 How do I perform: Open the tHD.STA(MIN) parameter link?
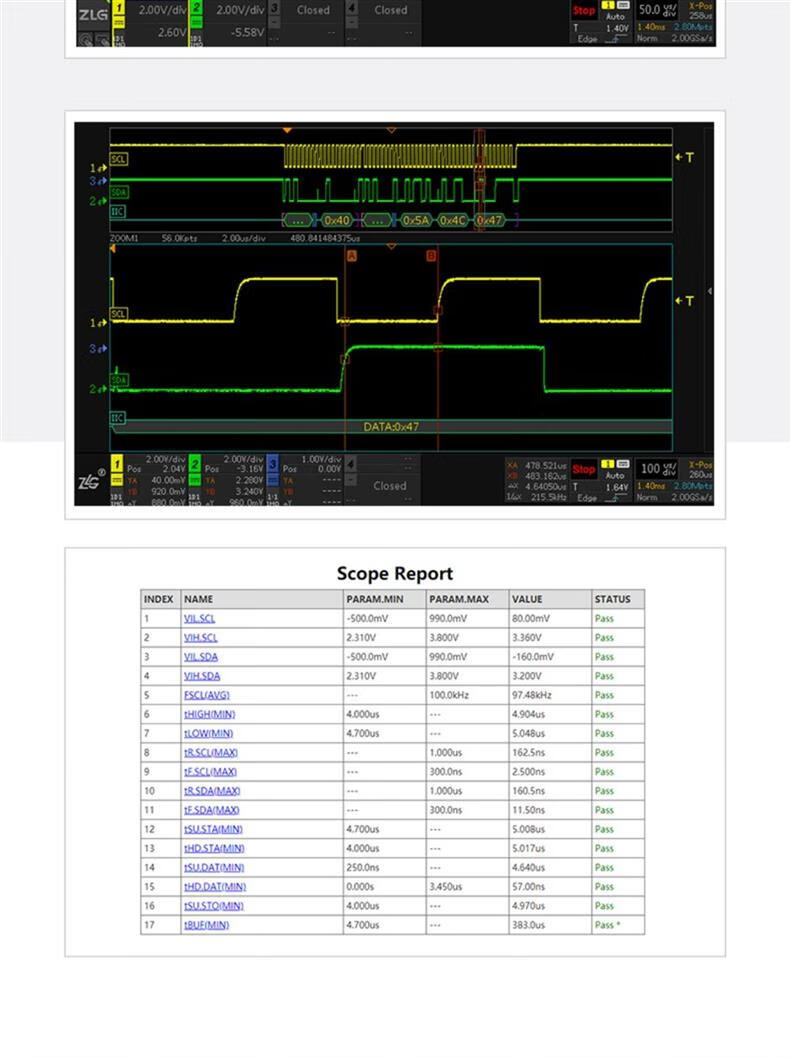pyautogui.click(x=214, y=848)
